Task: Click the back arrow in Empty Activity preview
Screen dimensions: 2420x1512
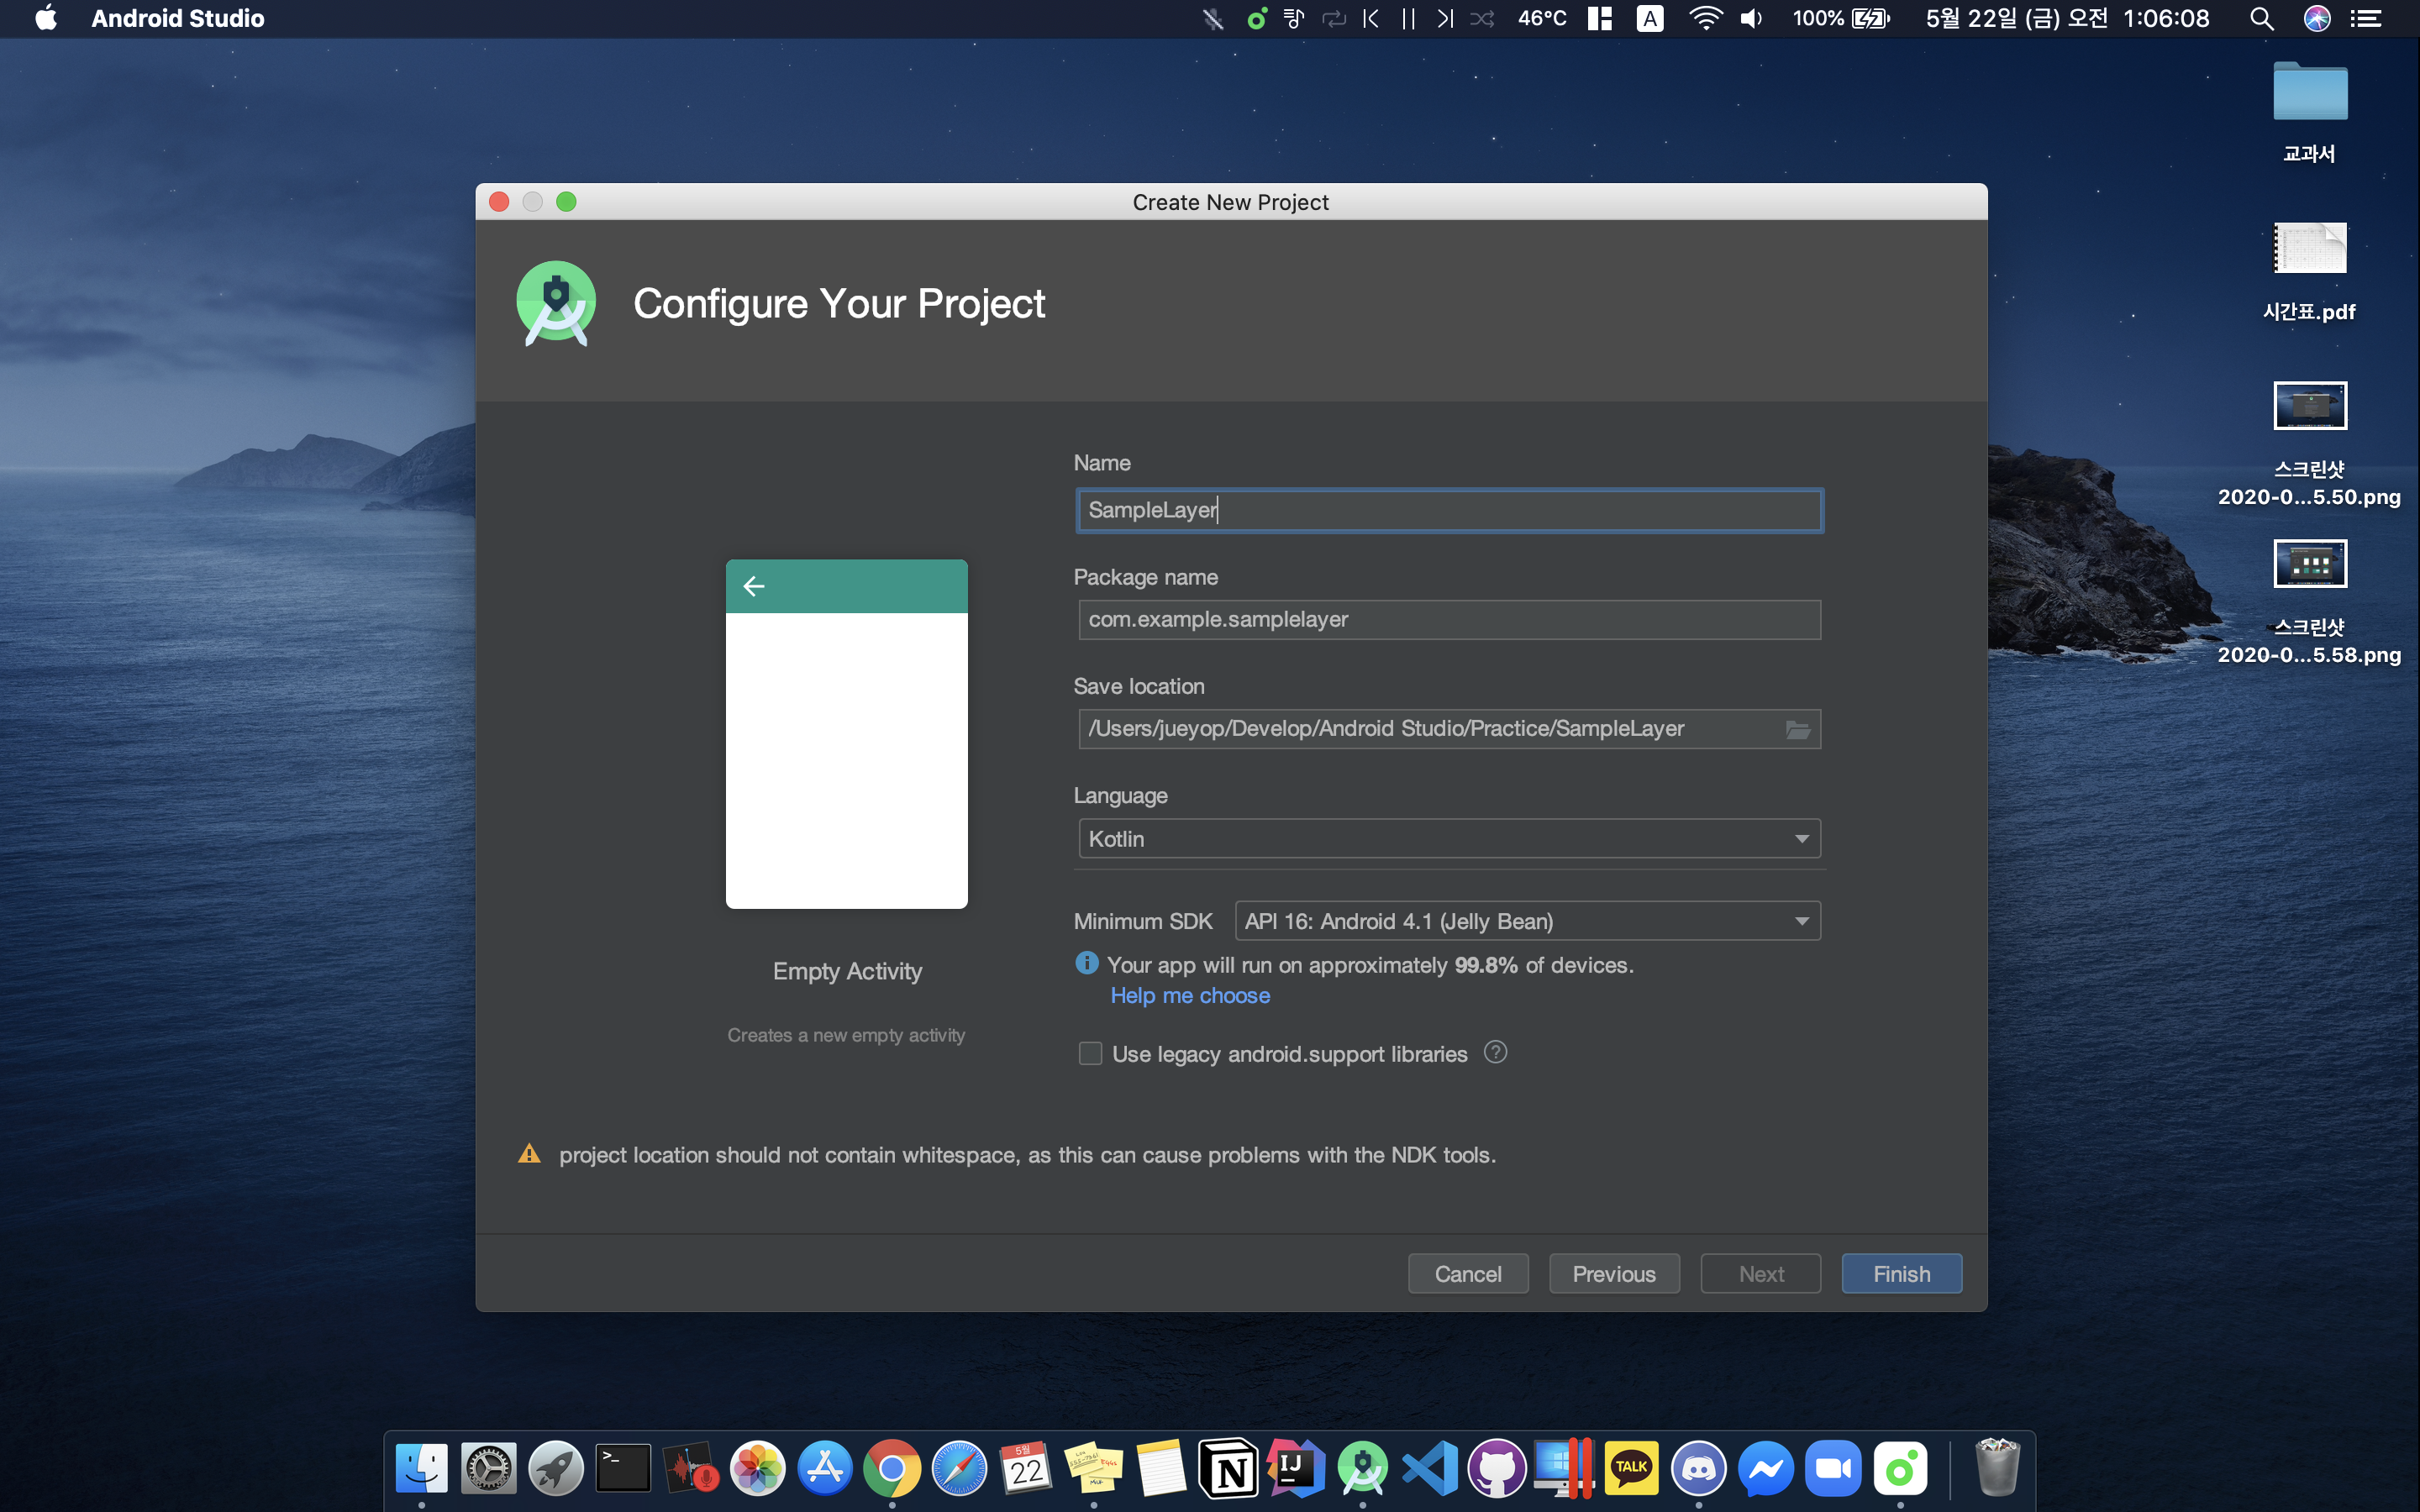Action: [x=754, y=586]
